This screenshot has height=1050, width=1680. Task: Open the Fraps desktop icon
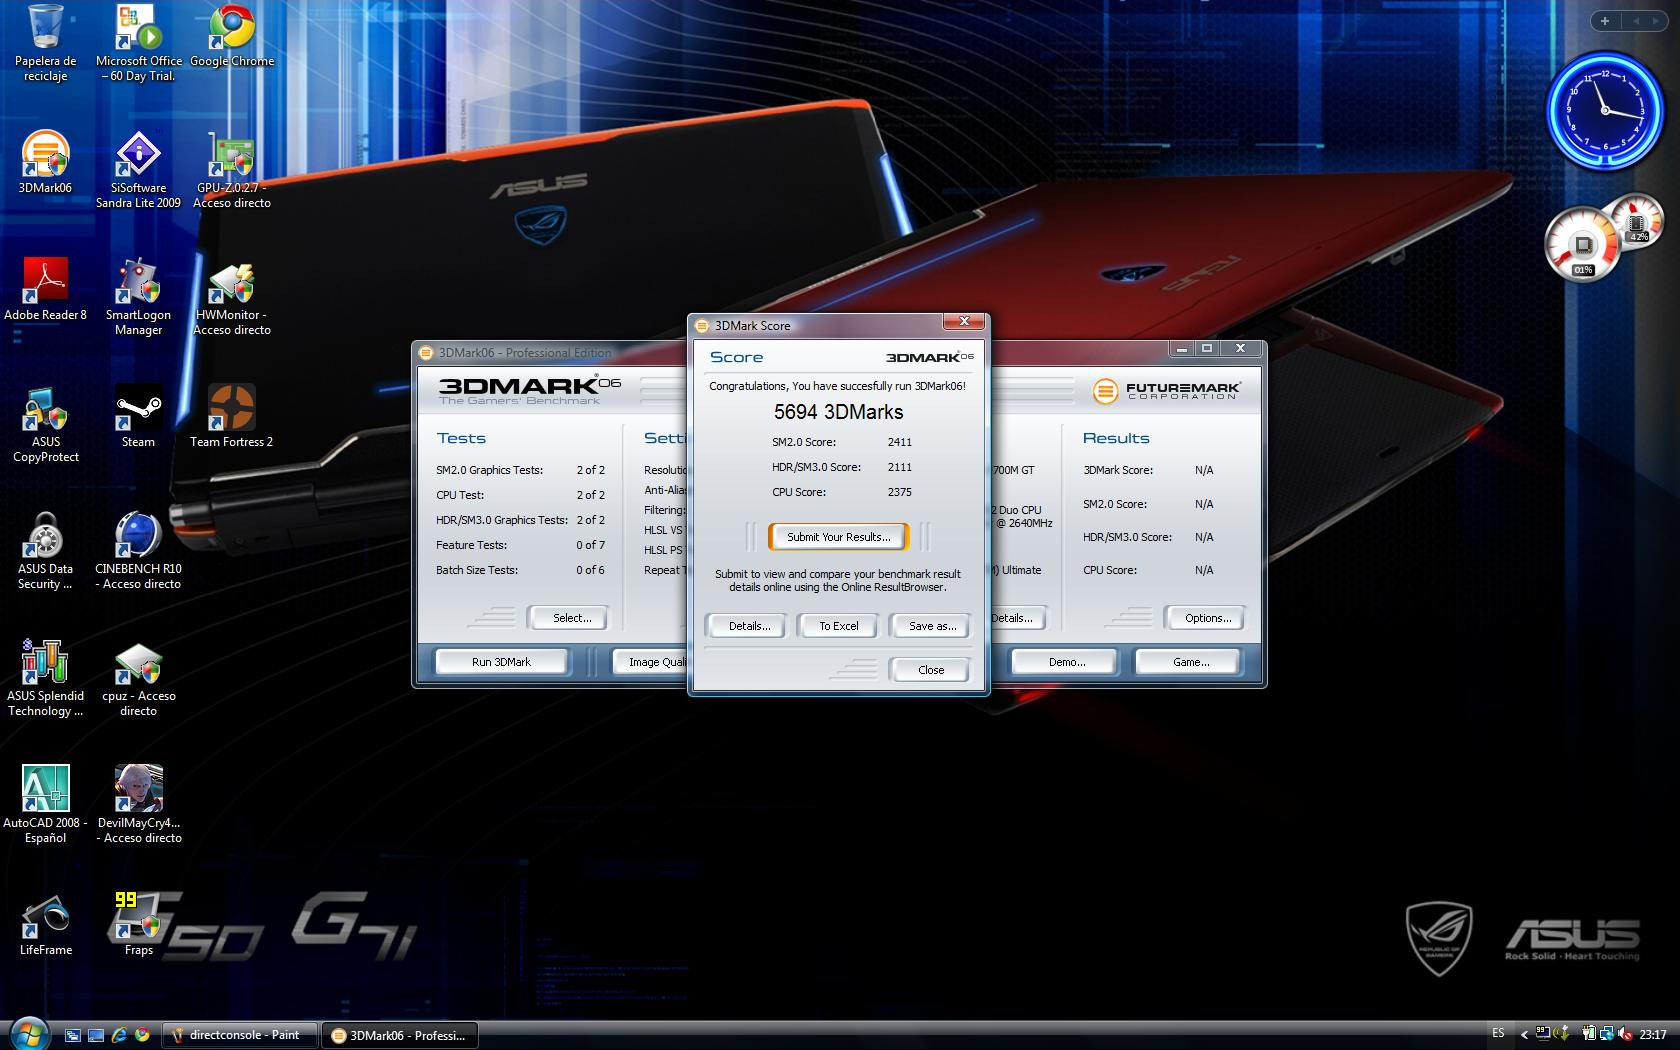[x=138, y=918]
